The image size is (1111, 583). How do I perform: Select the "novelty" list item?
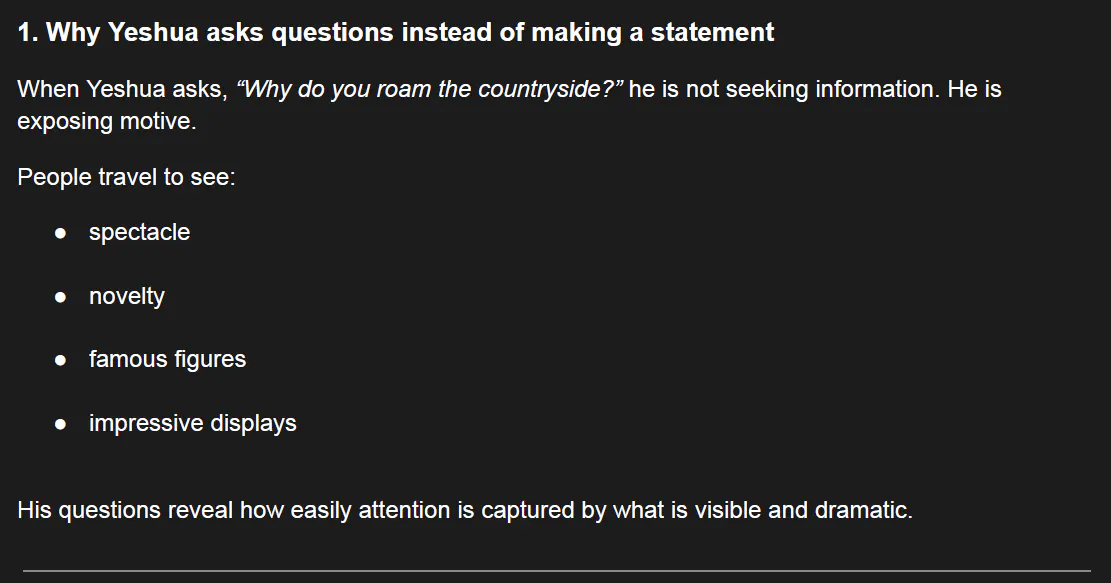pyautogui.click(x=126, y=296)
